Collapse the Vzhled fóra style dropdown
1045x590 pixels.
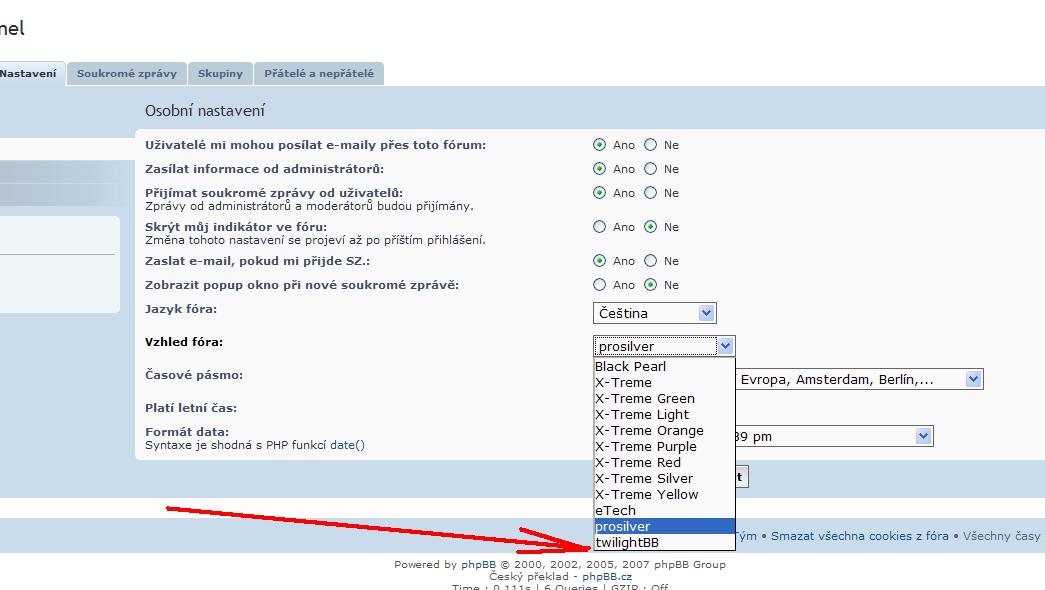(726, 346)
